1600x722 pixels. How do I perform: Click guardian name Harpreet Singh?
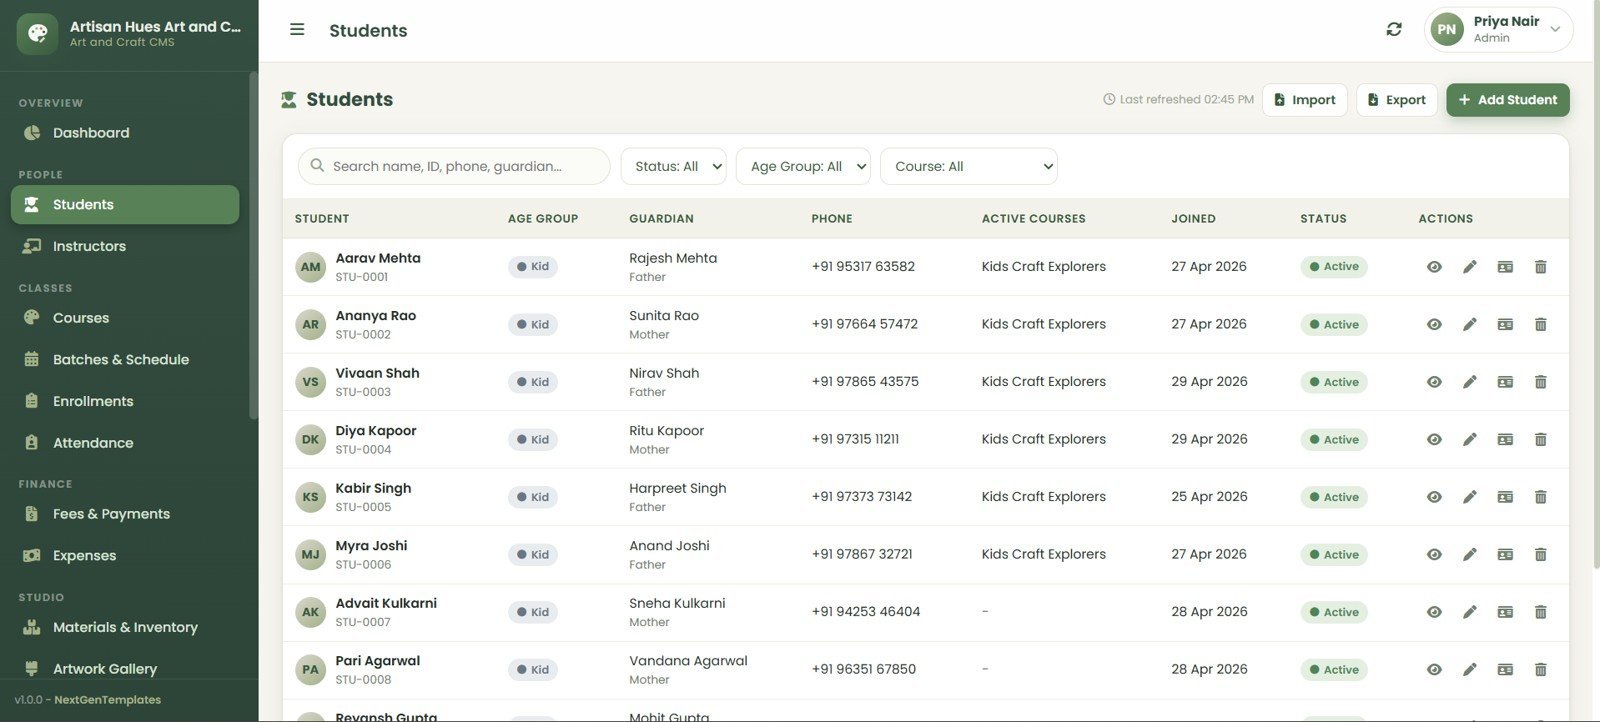(x=678, y=488)
